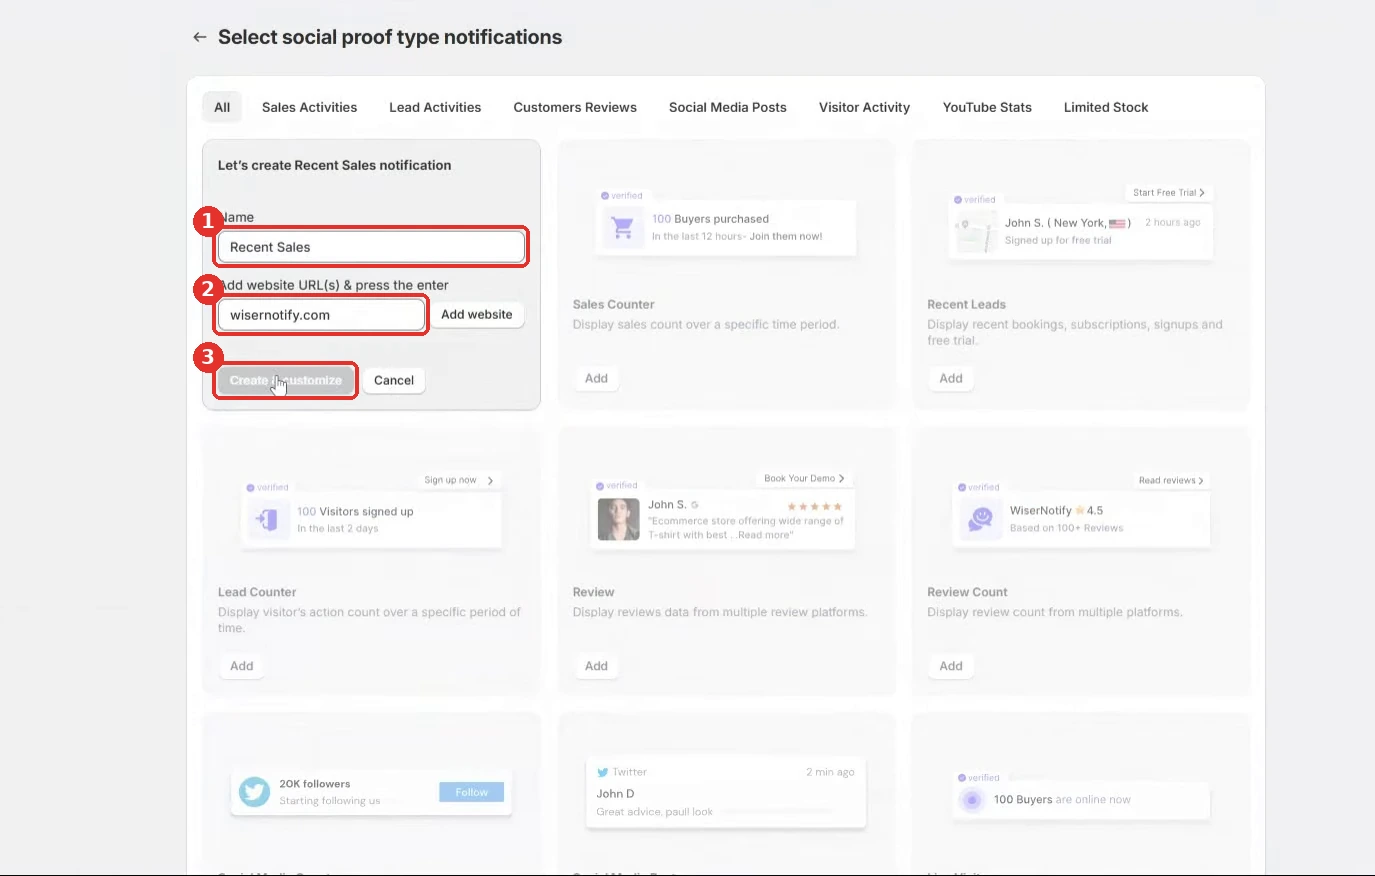Click the Review Count smiley chat icon
1375x876 pixels.
981,519
